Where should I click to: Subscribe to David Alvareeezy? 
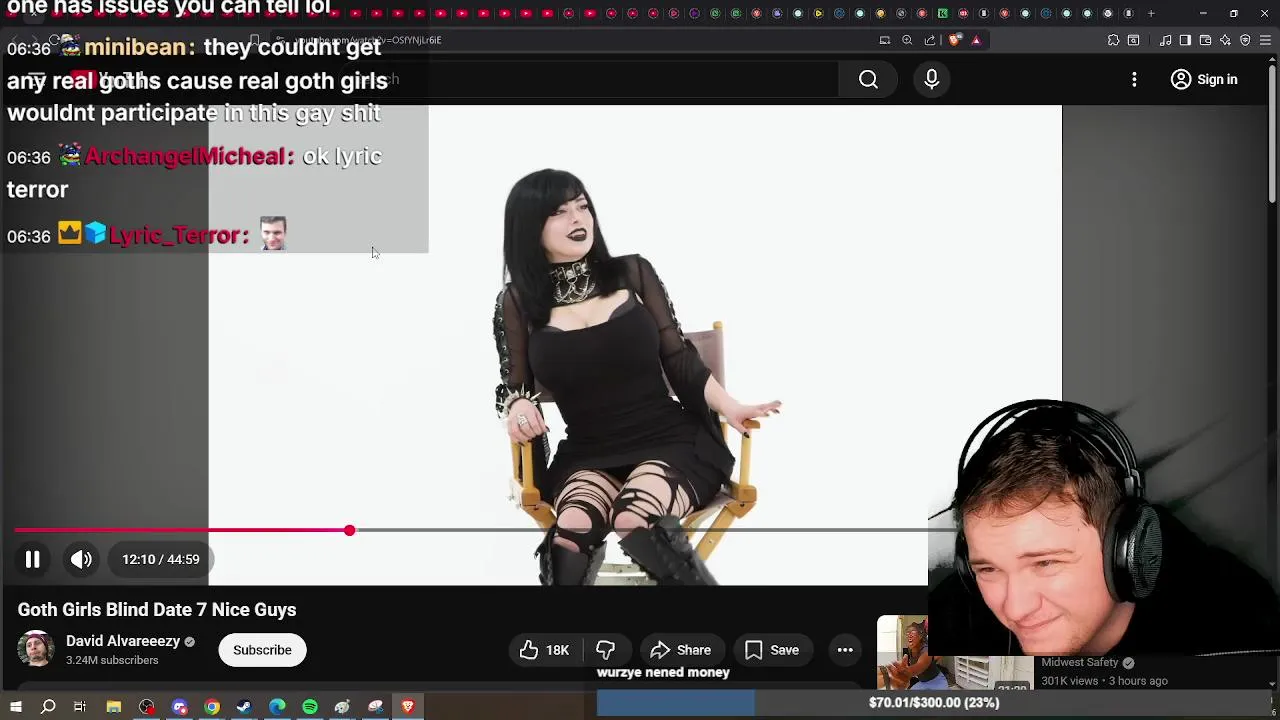262,650
